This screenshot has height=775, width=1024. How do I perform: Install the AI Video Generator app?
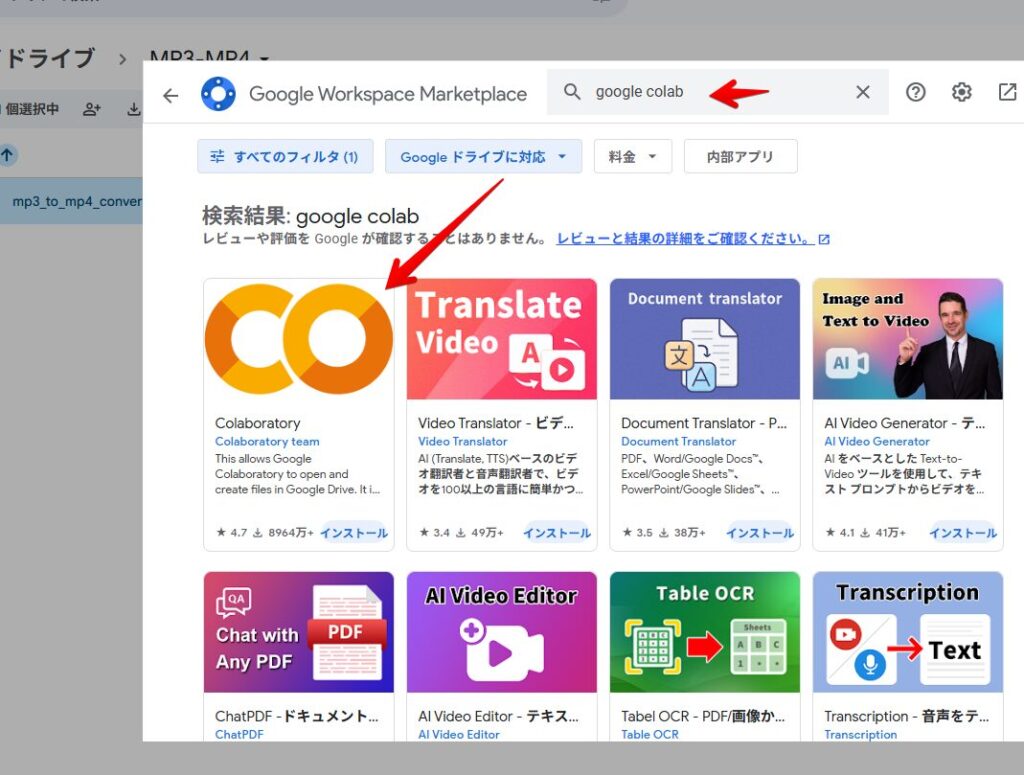(963, 533)
